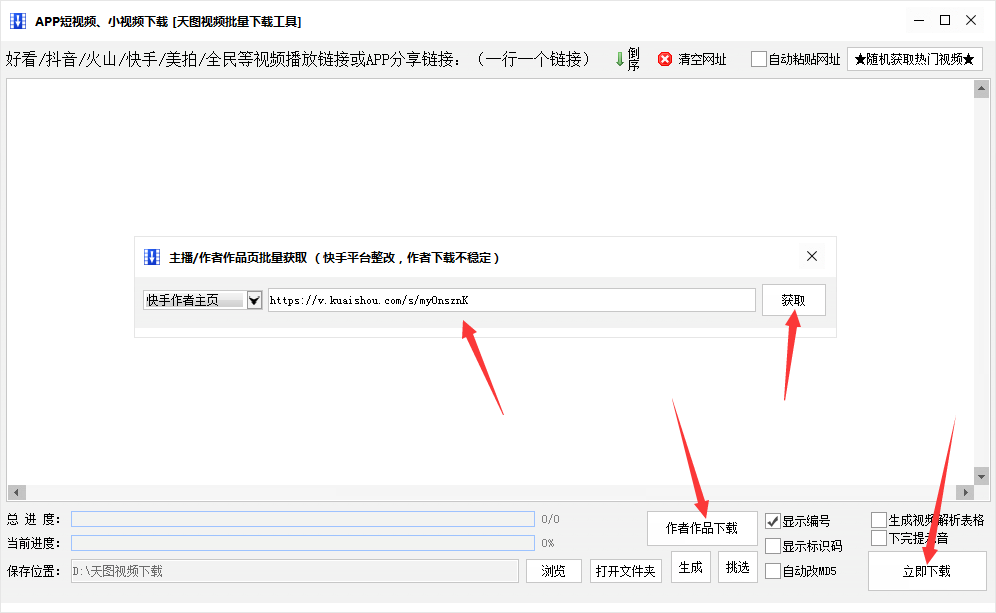The height and width of the screenshot is (613, 996).
Task: Click the 0% current progress value
Action: (x=548, y=543)
